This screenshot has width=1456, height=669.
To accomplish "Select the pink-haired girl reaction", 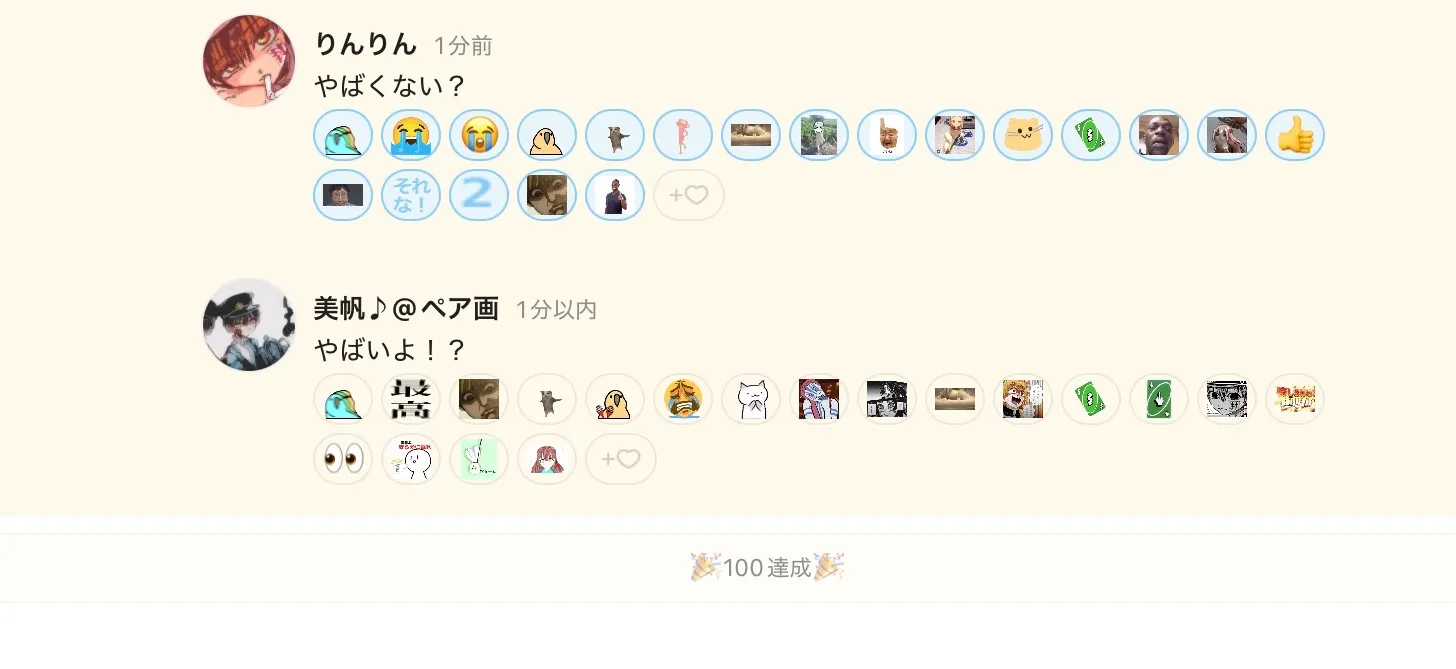I will (547, 459).
